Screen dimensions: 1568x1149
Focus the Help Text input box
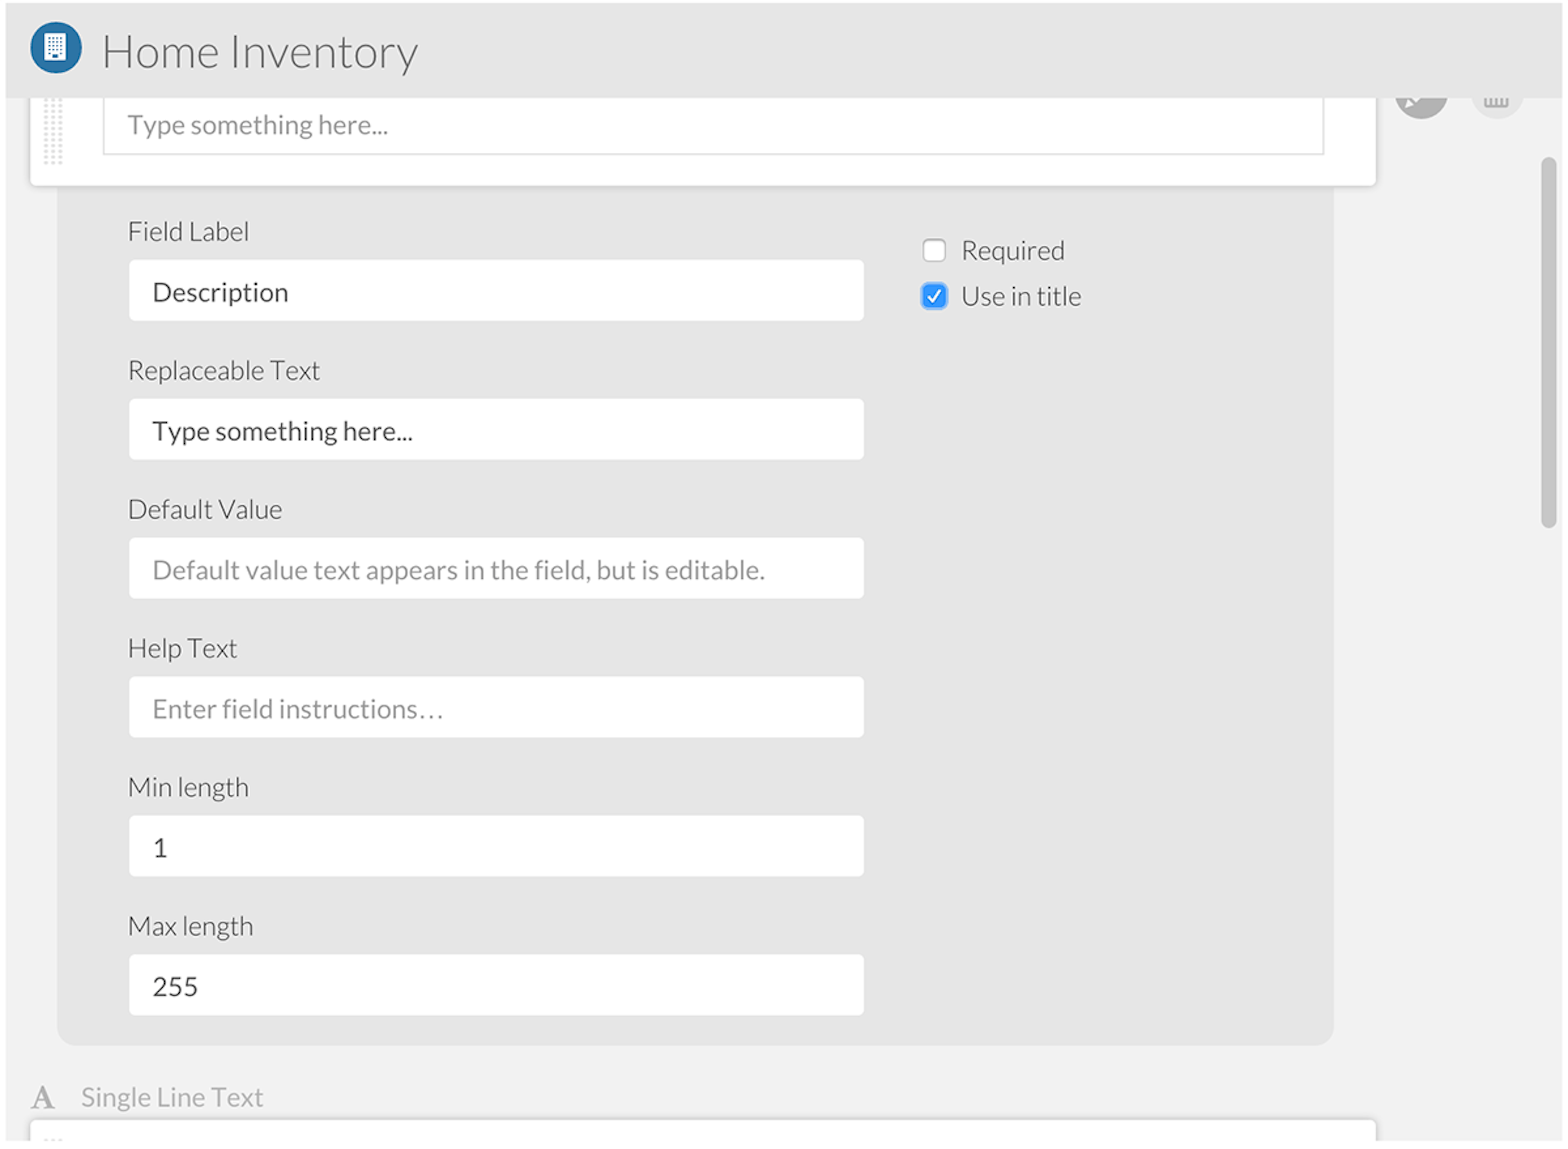[496, 708]
